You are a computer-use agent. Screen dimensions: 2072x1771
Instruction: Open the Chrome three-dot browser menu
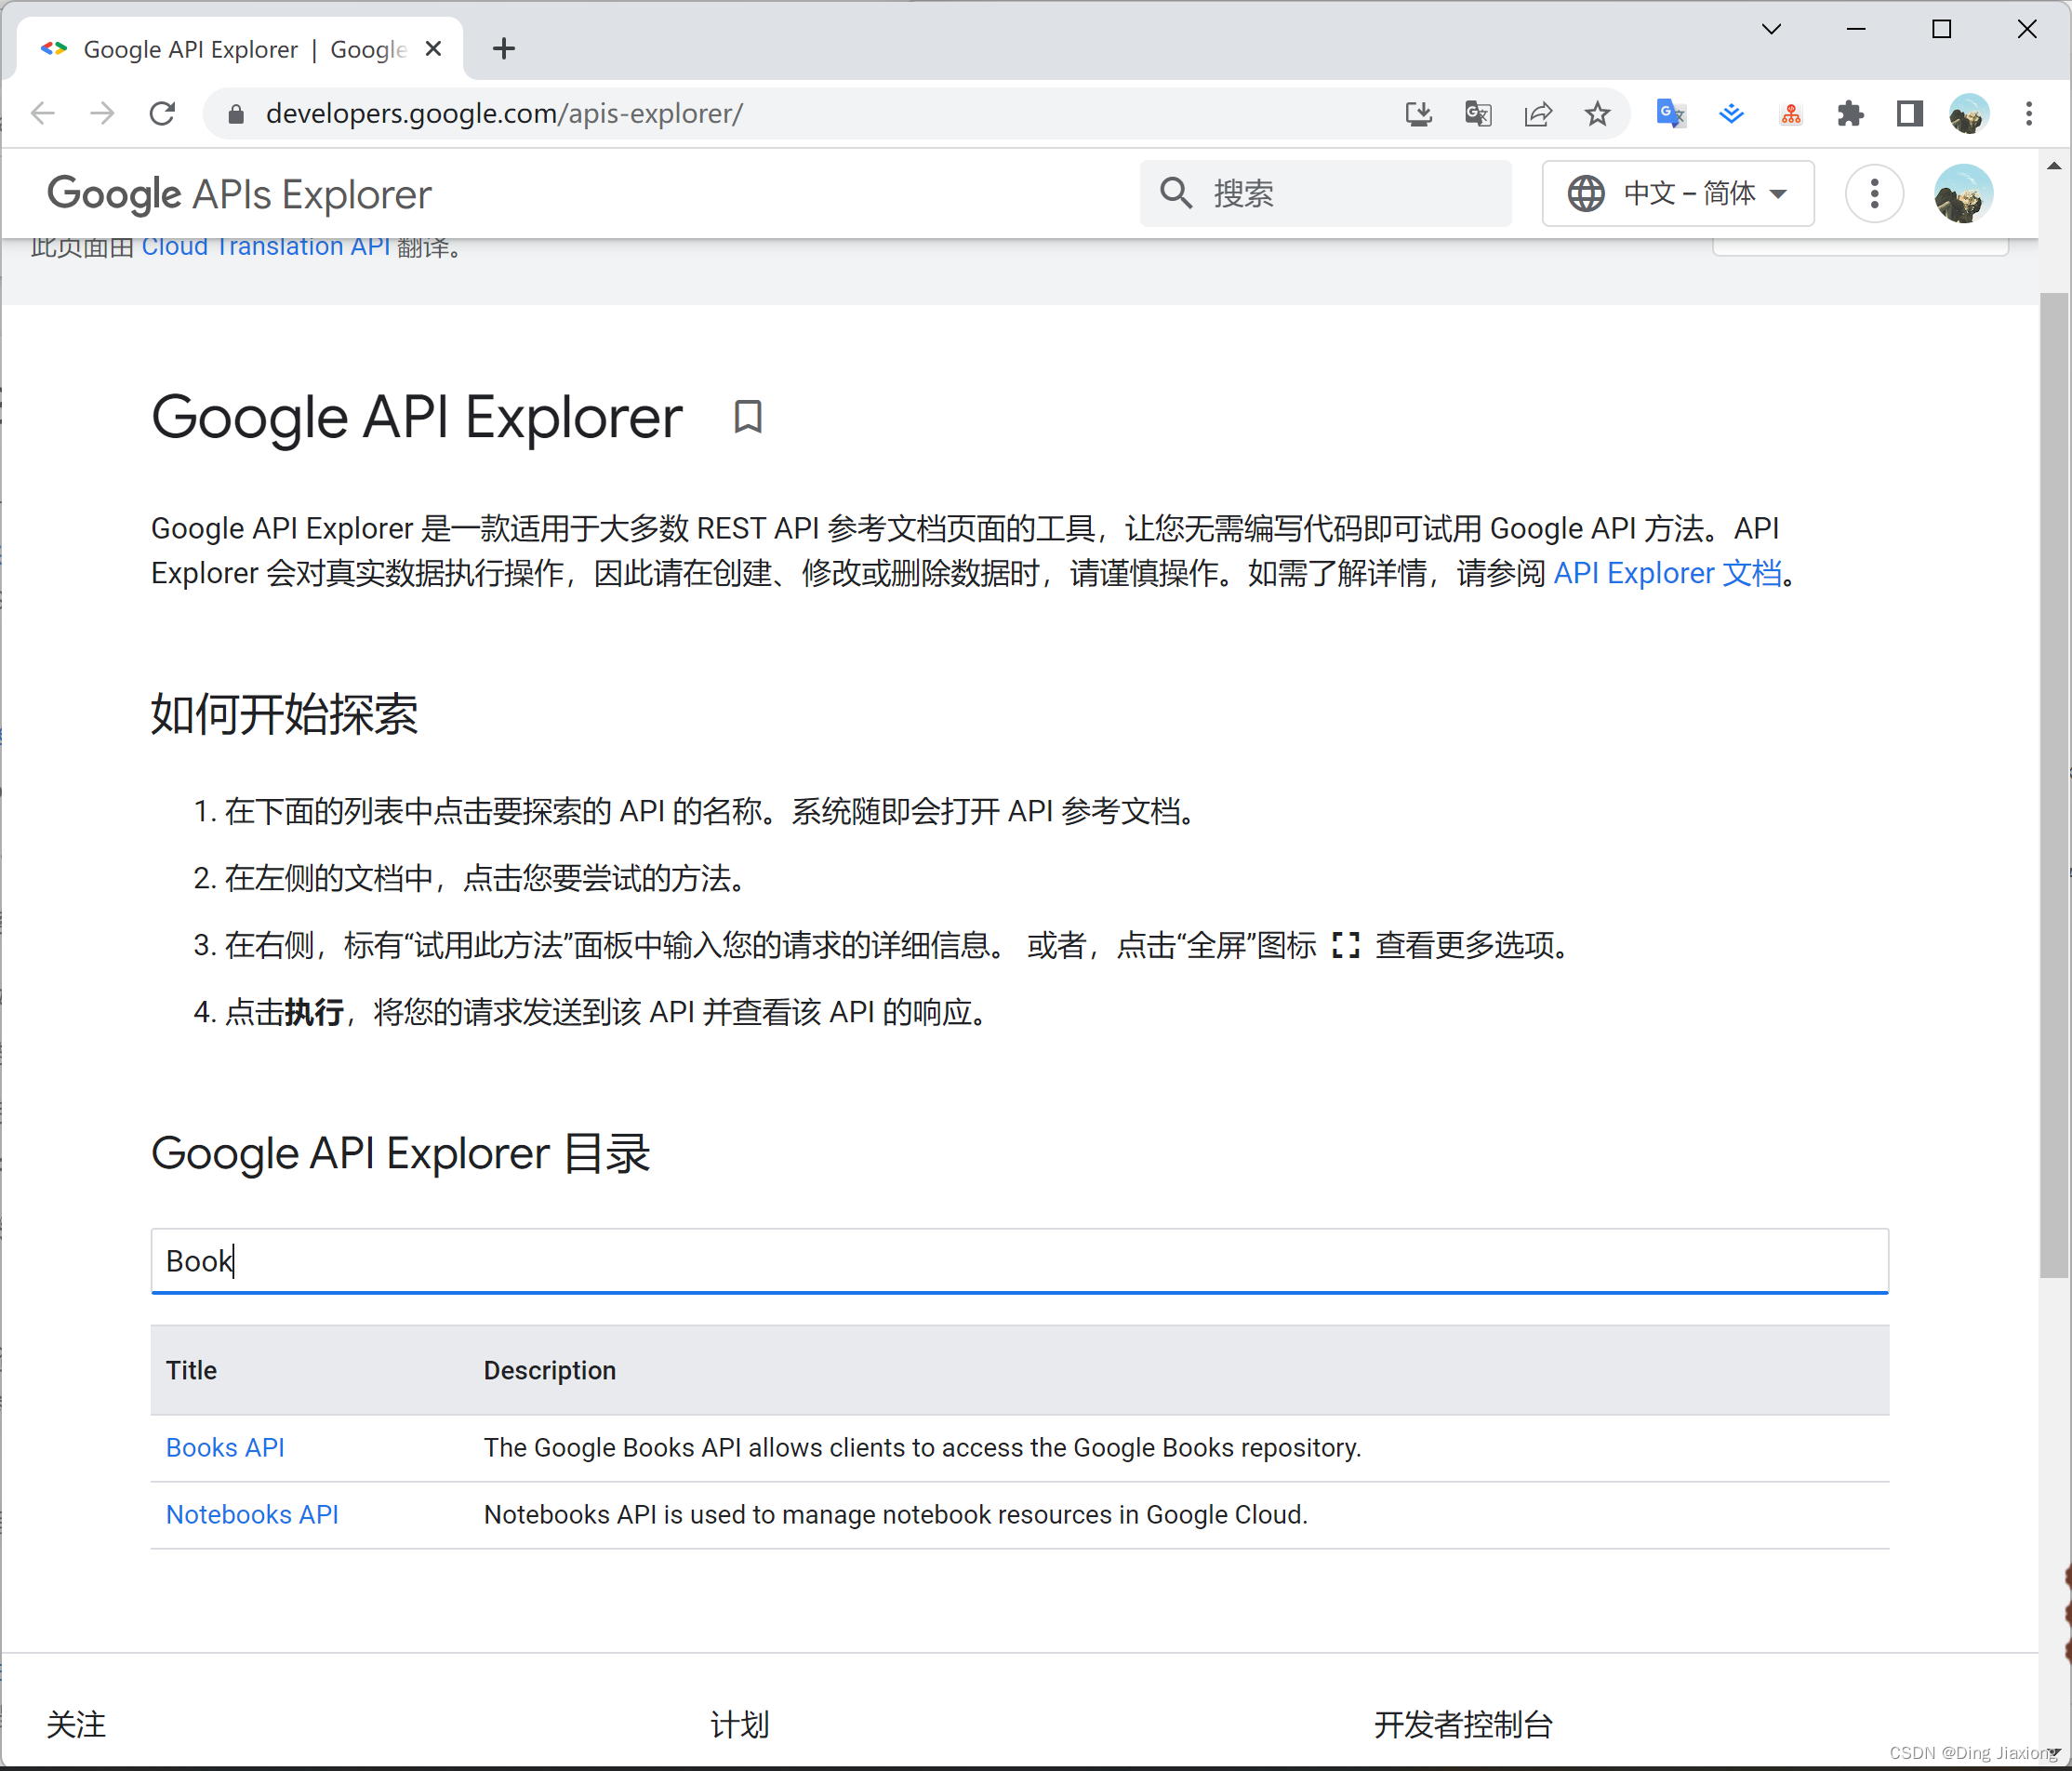click(2028, 114)
